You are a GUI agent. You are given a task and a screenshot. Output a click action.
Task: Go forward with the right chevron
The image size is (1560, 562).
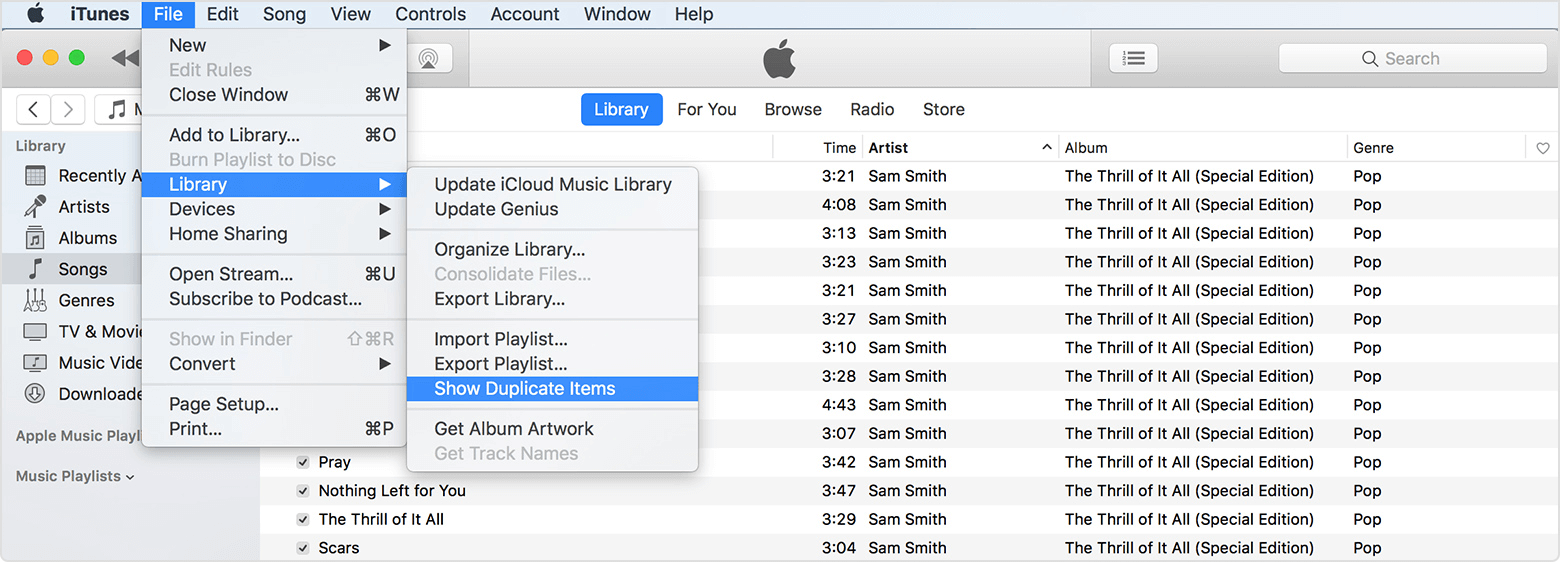(68, 109)
